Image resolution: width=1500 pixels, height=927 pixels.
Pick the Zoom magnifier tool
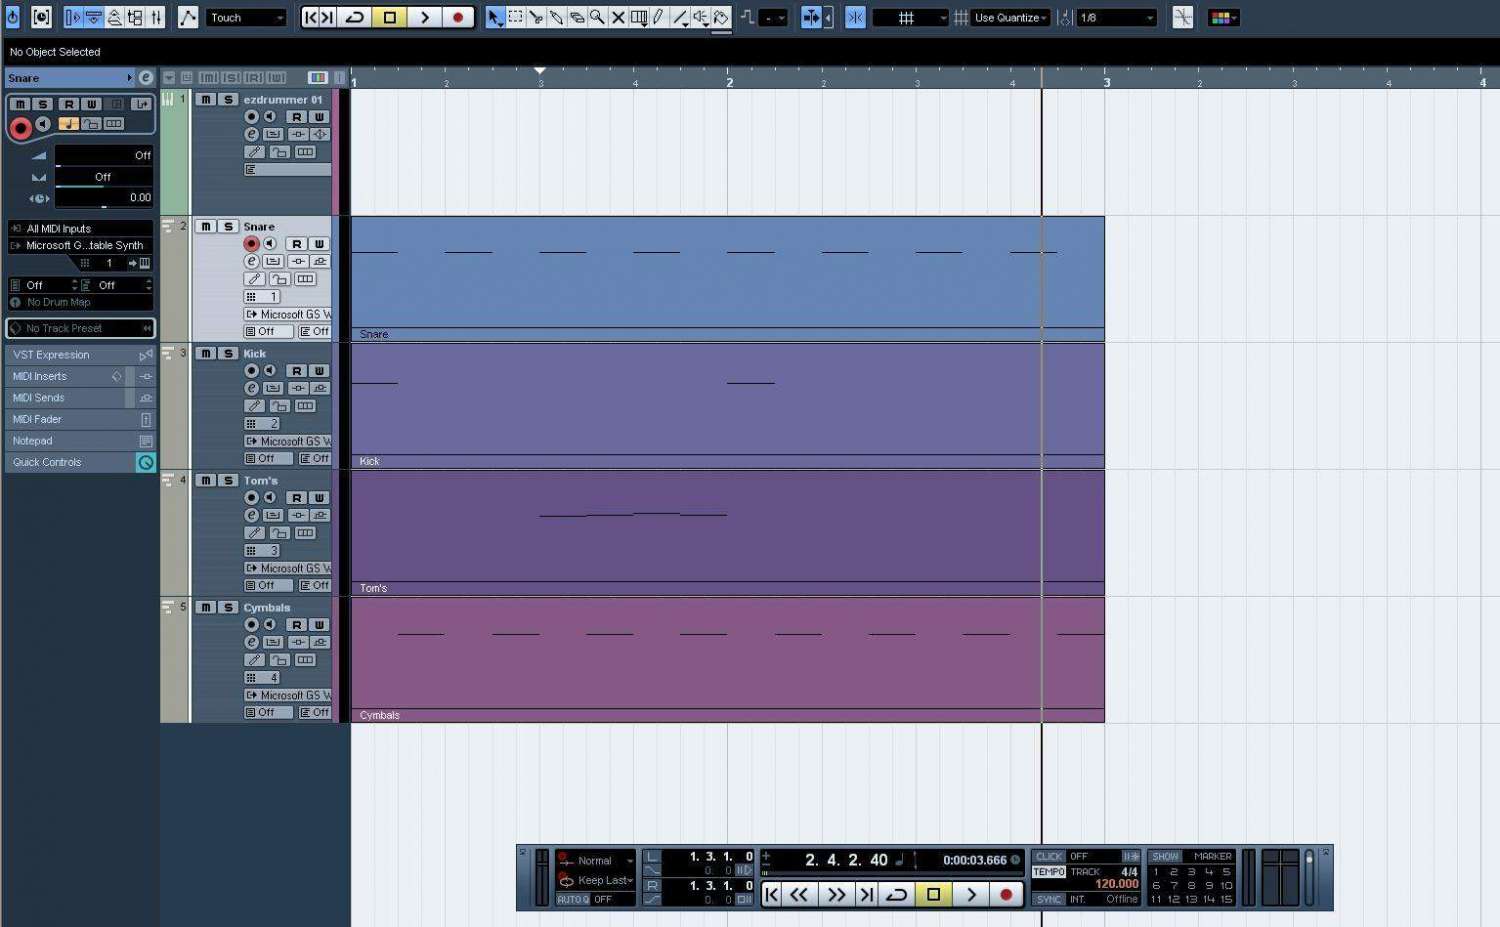[x=597, y=18]
